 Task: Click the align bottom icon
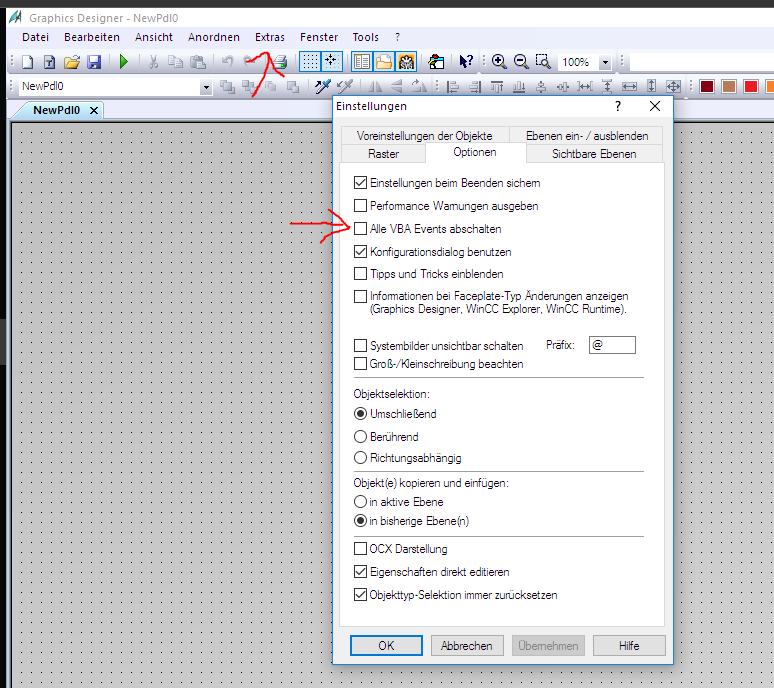(x=519, y=87)
